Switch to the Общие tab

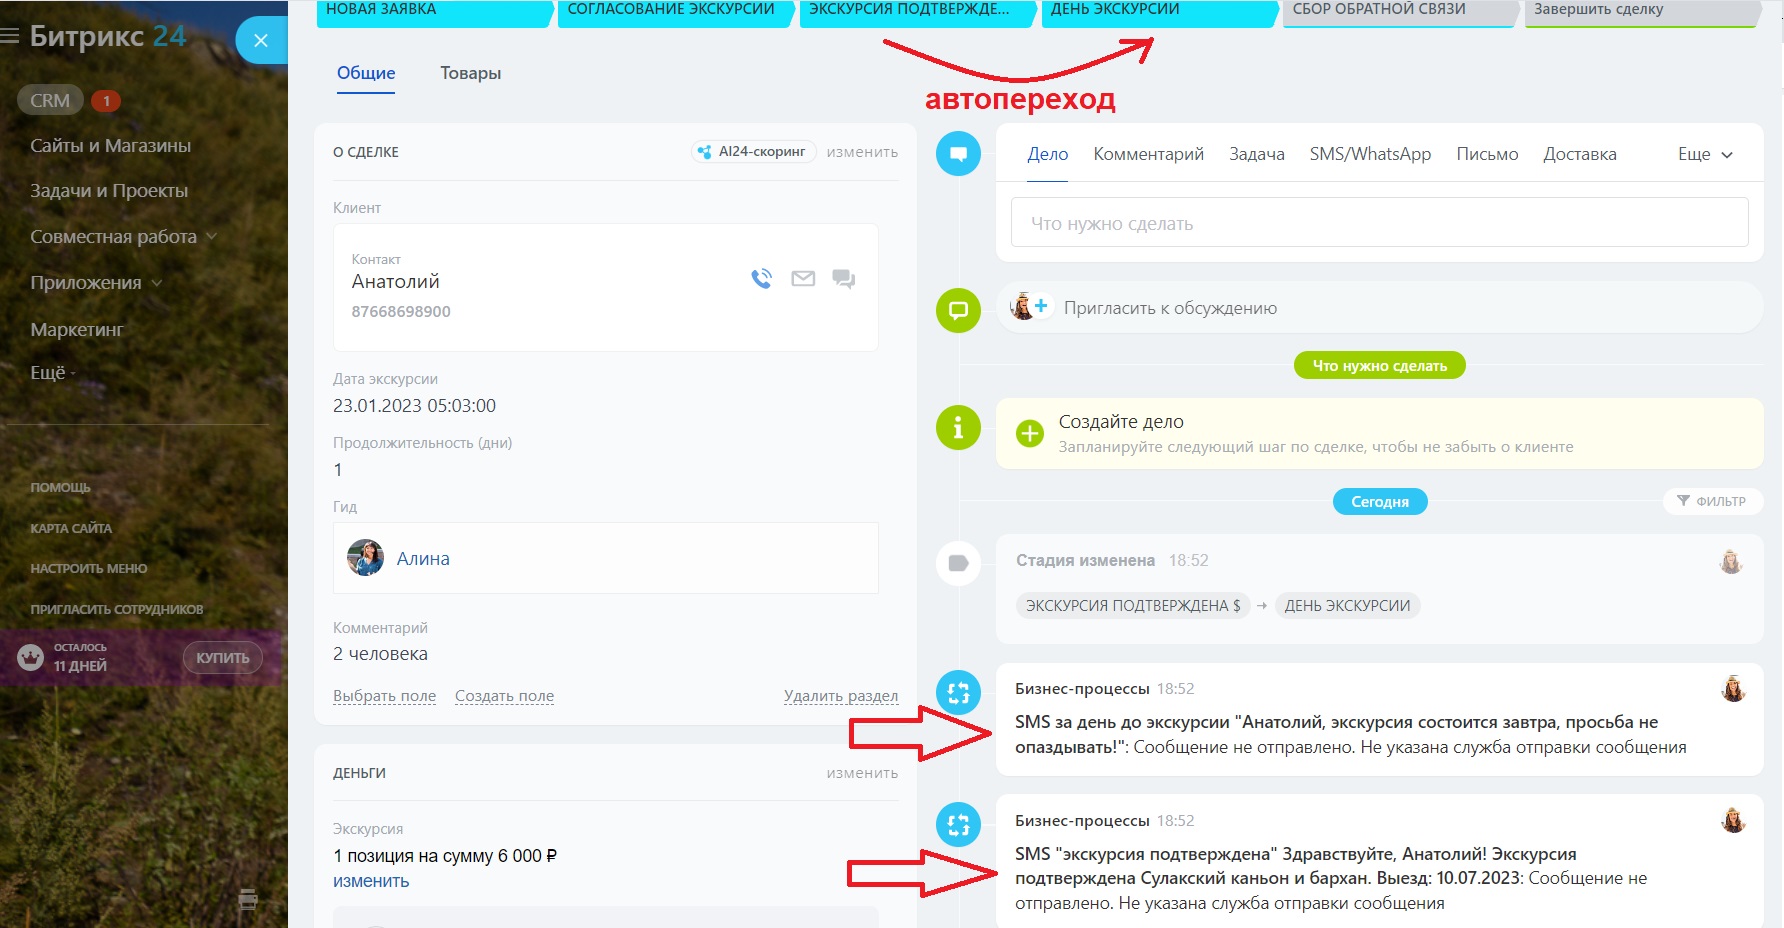point(366,73)
